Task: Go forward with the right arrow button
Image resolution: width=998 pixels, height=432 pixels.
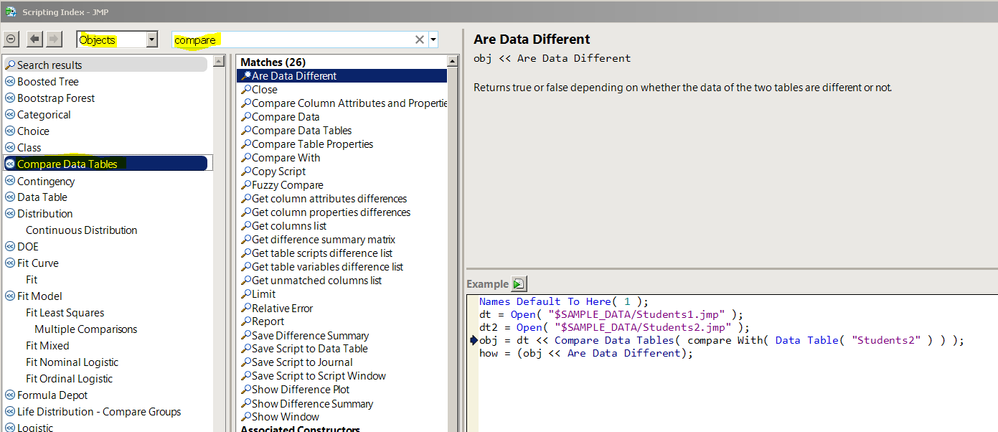Action: pos(54,39)
